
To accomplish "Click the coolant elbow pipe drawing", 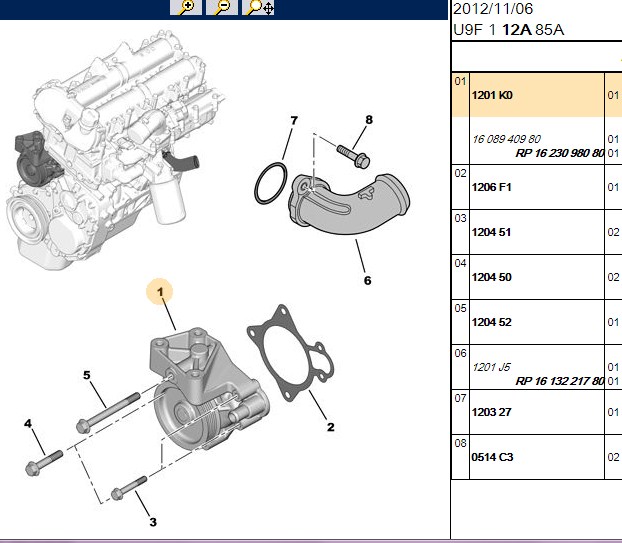I will 349,204.
